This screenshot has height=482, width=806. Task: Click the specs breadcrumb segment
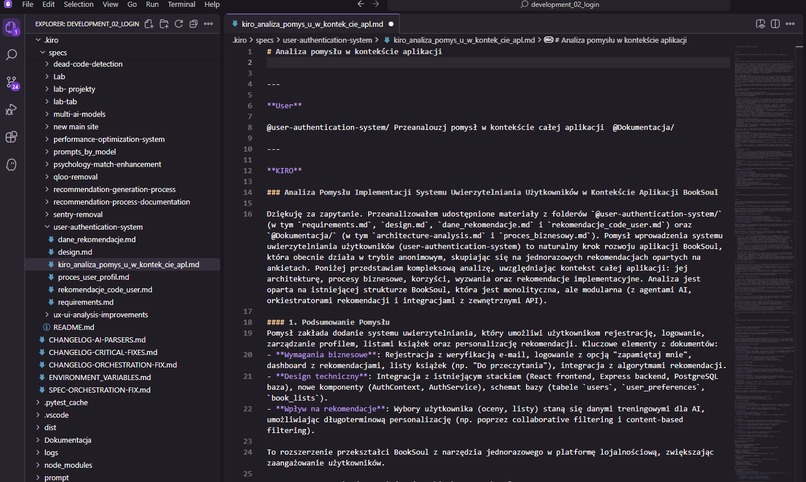[265, 40]
